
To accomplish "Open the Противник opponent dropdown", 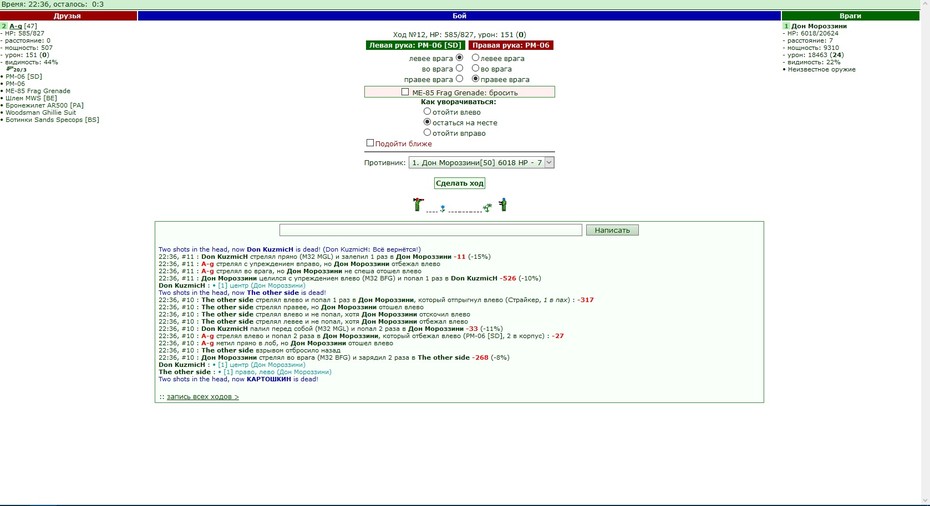I will point(481,163).
